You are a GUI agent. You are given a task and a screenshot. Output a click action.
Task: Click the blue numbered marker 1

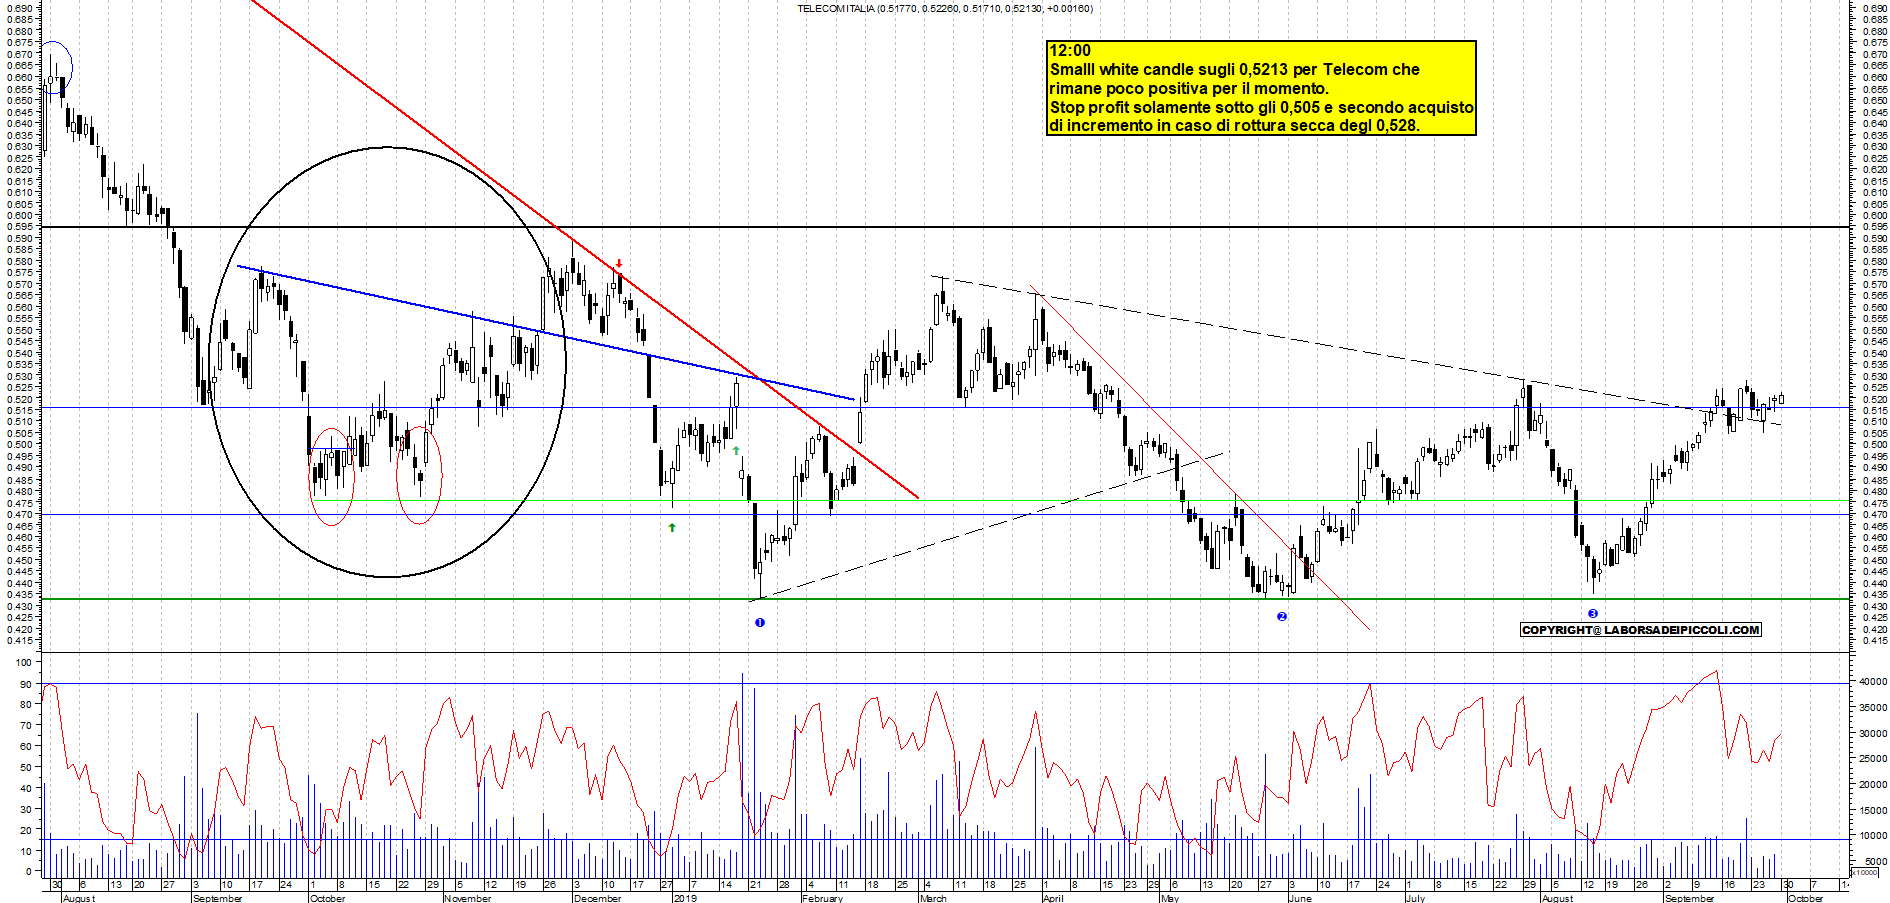tap(760, 622)
